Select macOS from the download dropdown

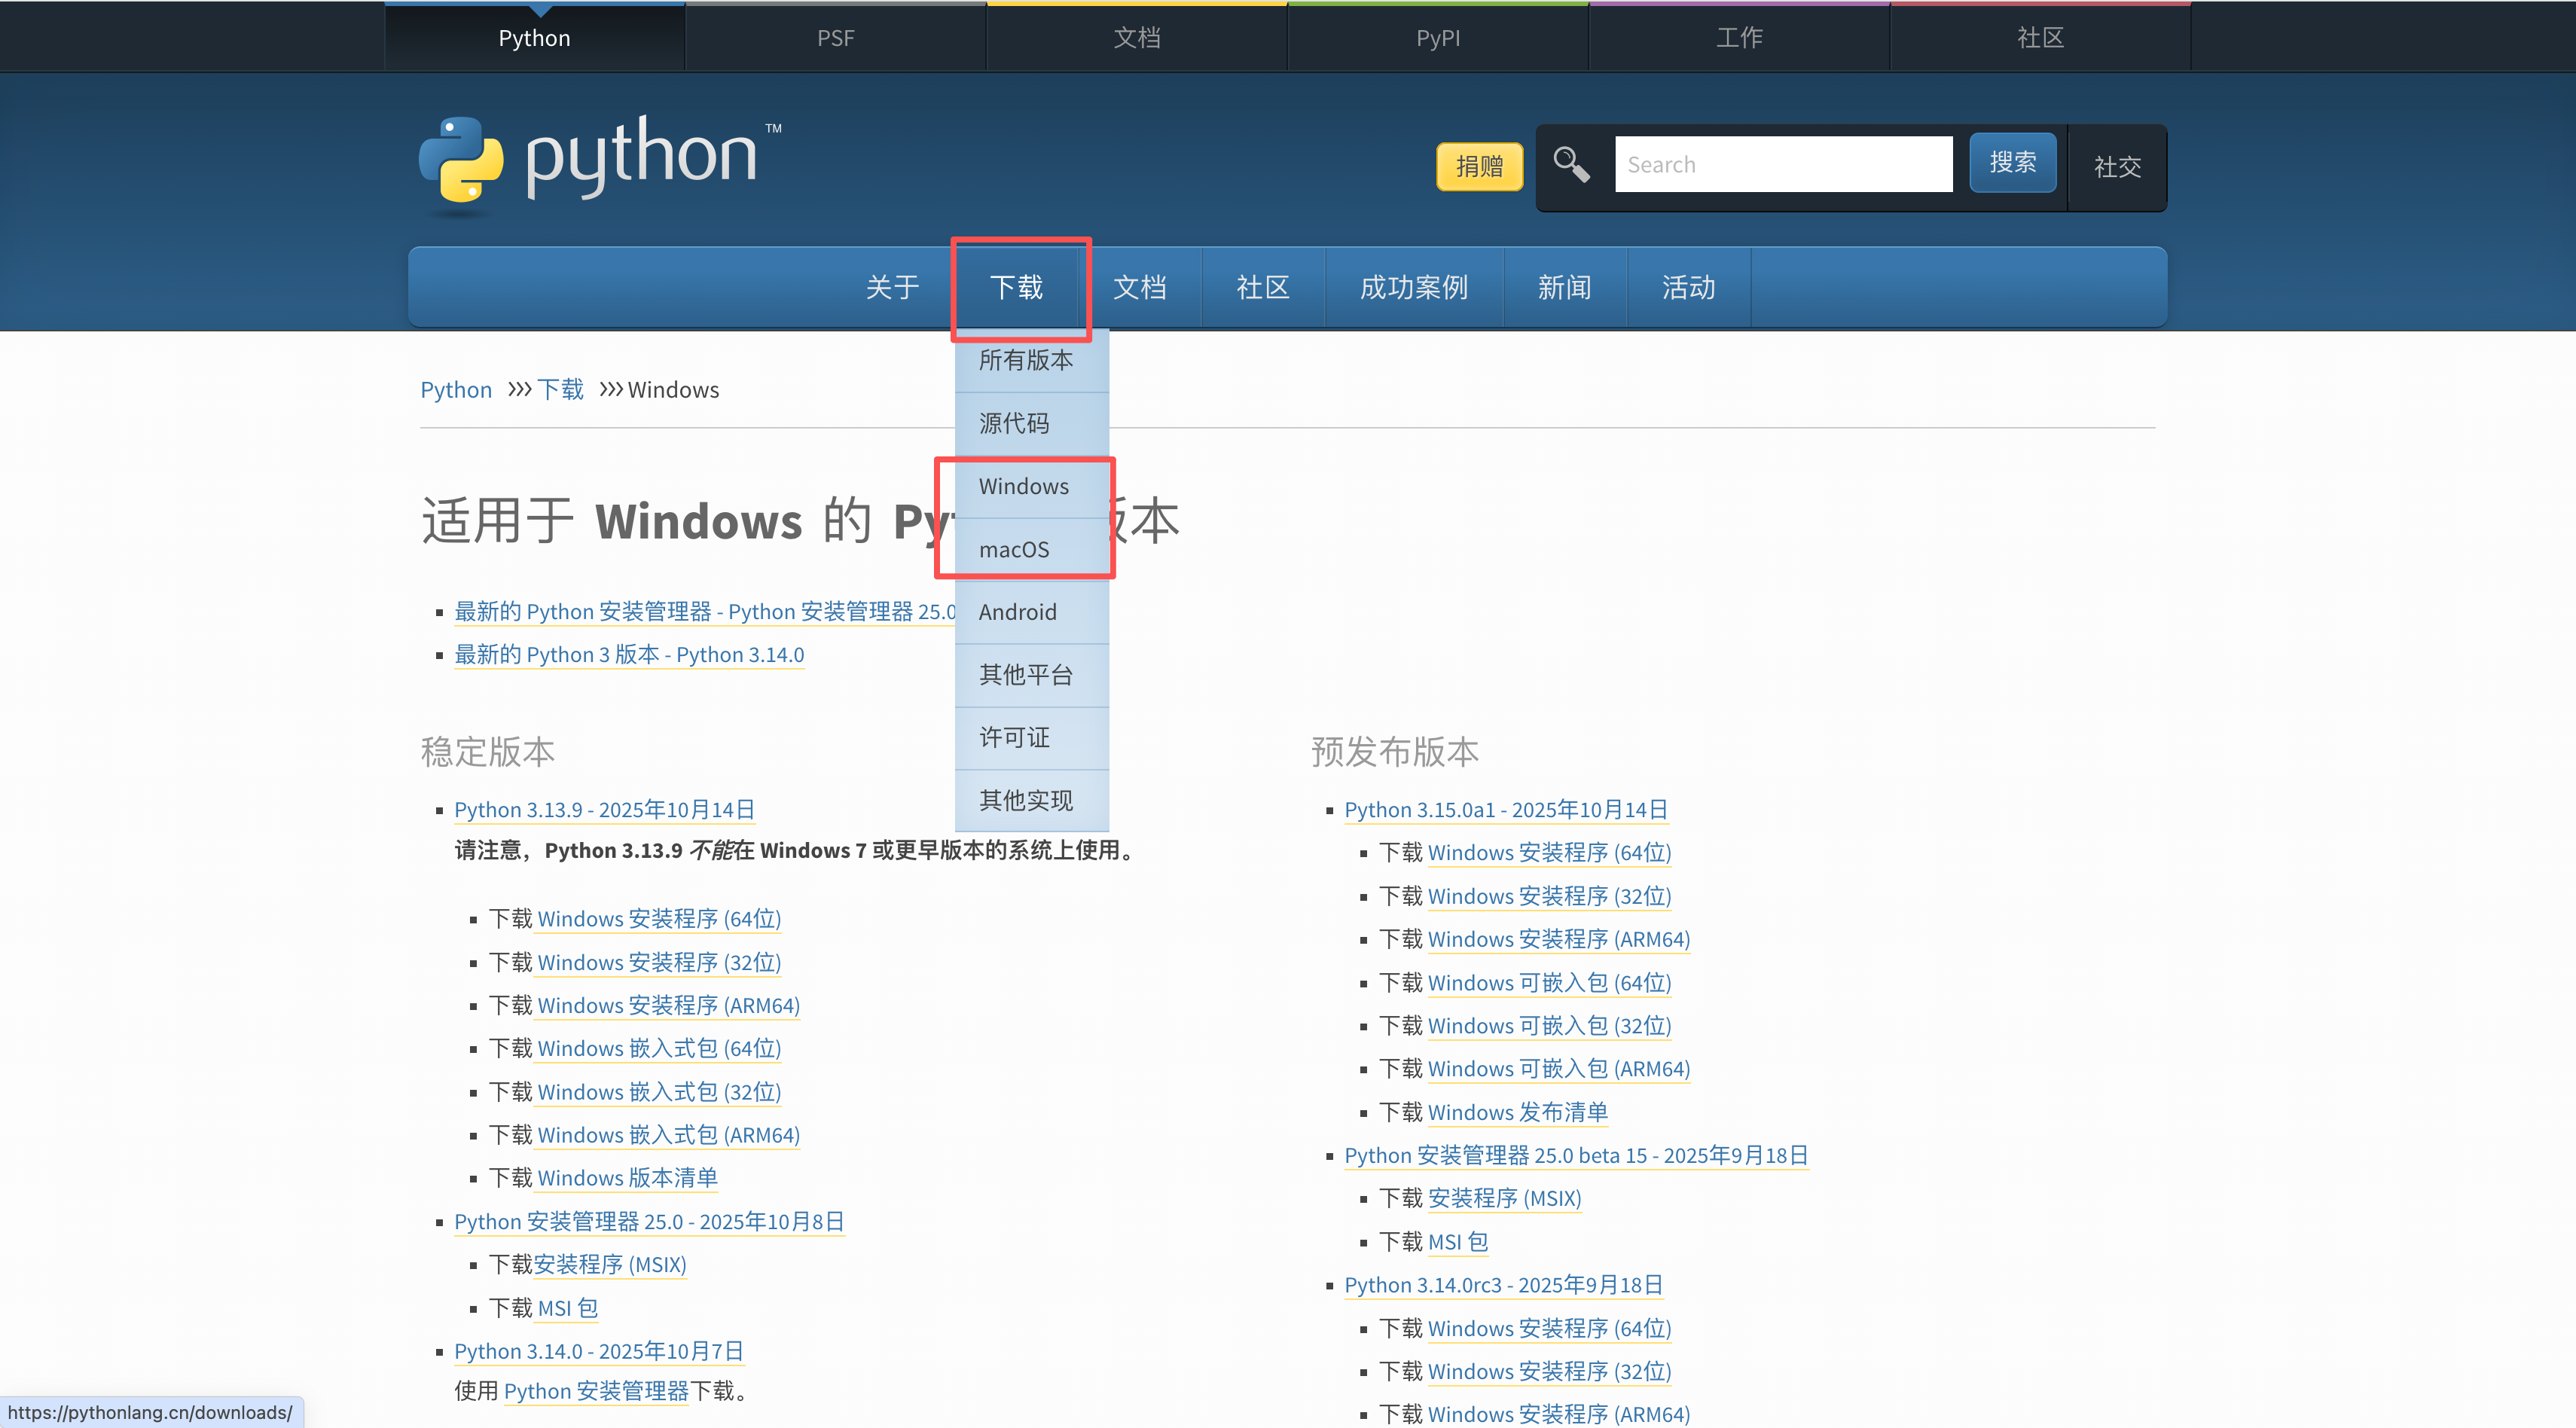1014,550
